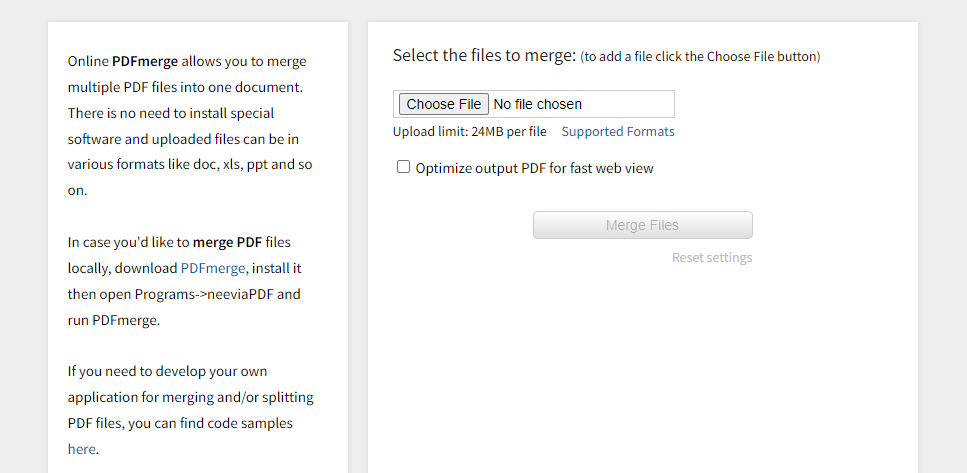Click the bold "merge PDF" text
Viewport: 967px width, 473px height.
(227, 242)
